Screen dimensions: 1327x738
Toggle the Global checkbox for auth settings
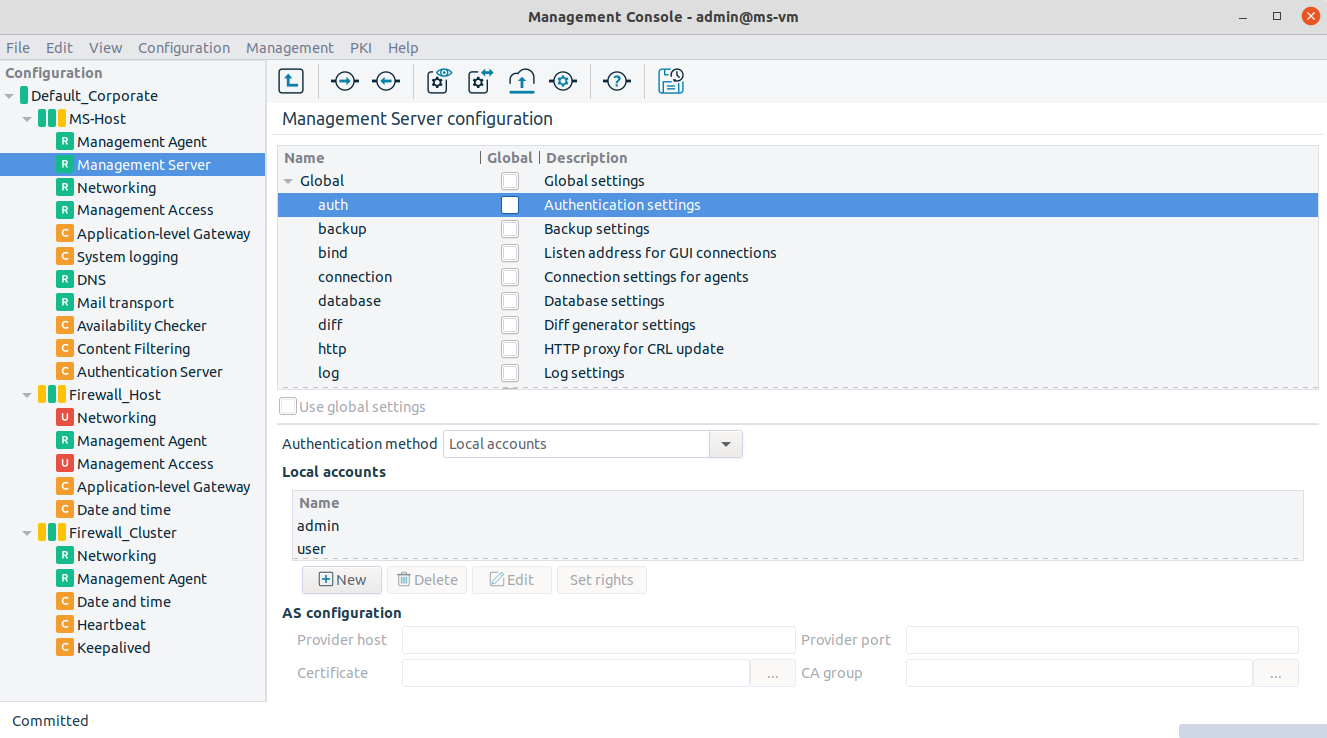point(510,204)
